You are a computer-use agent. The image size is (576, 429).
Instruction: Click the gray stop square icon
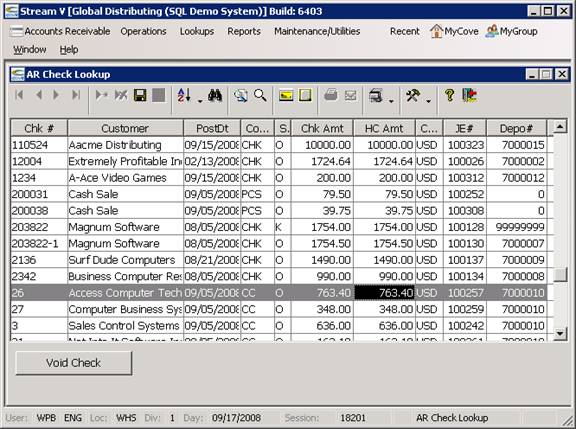tap(159, 95)
